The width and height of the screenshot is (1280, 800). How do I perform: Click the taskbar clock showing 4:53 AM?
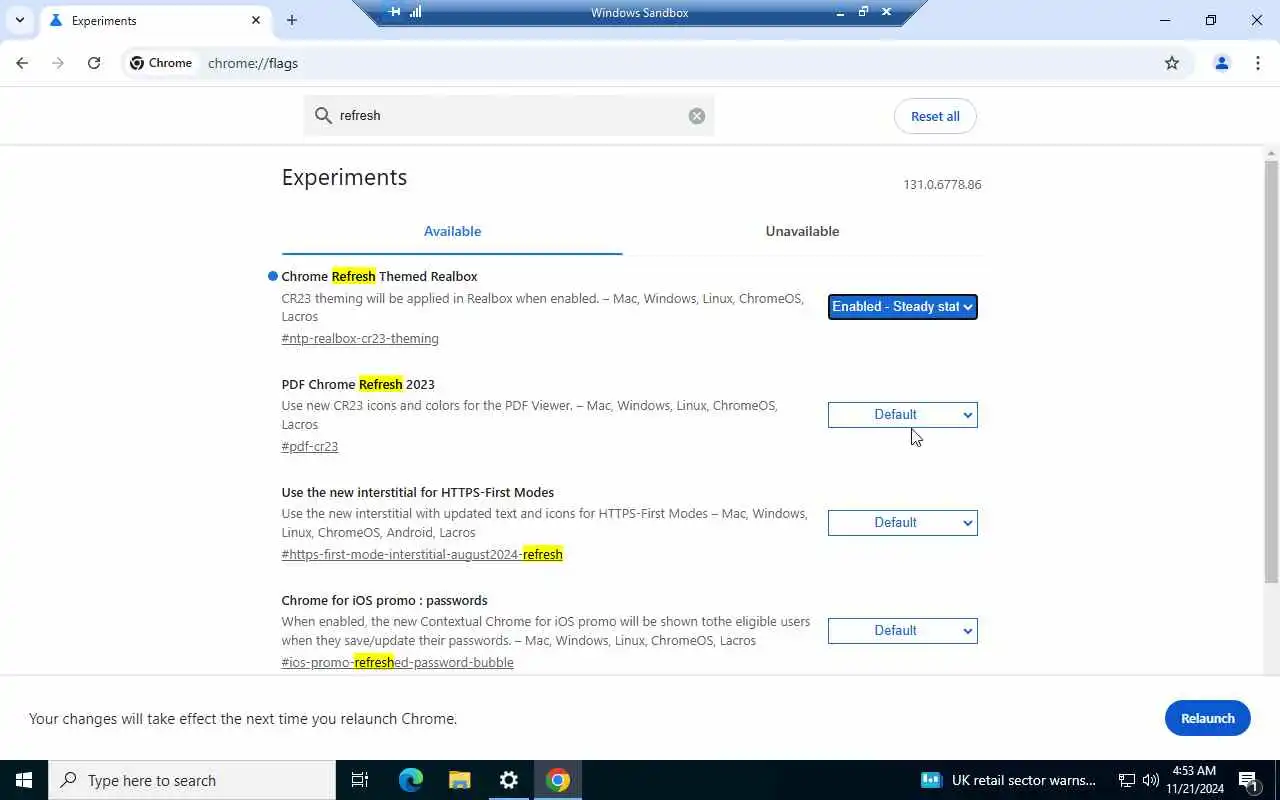coord(1194,780)
